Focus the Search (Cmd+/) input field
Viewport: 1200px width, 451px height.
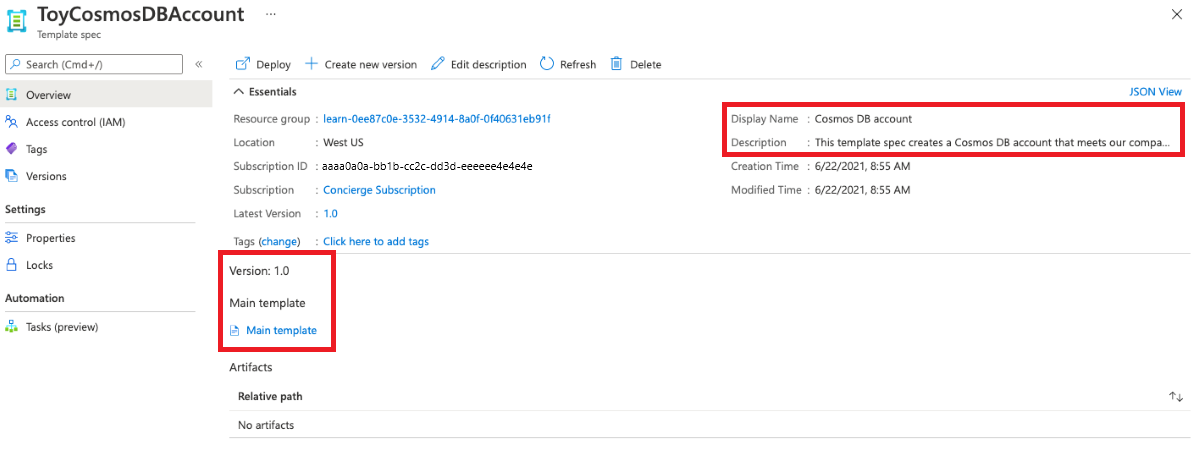[x=94, y=64]
